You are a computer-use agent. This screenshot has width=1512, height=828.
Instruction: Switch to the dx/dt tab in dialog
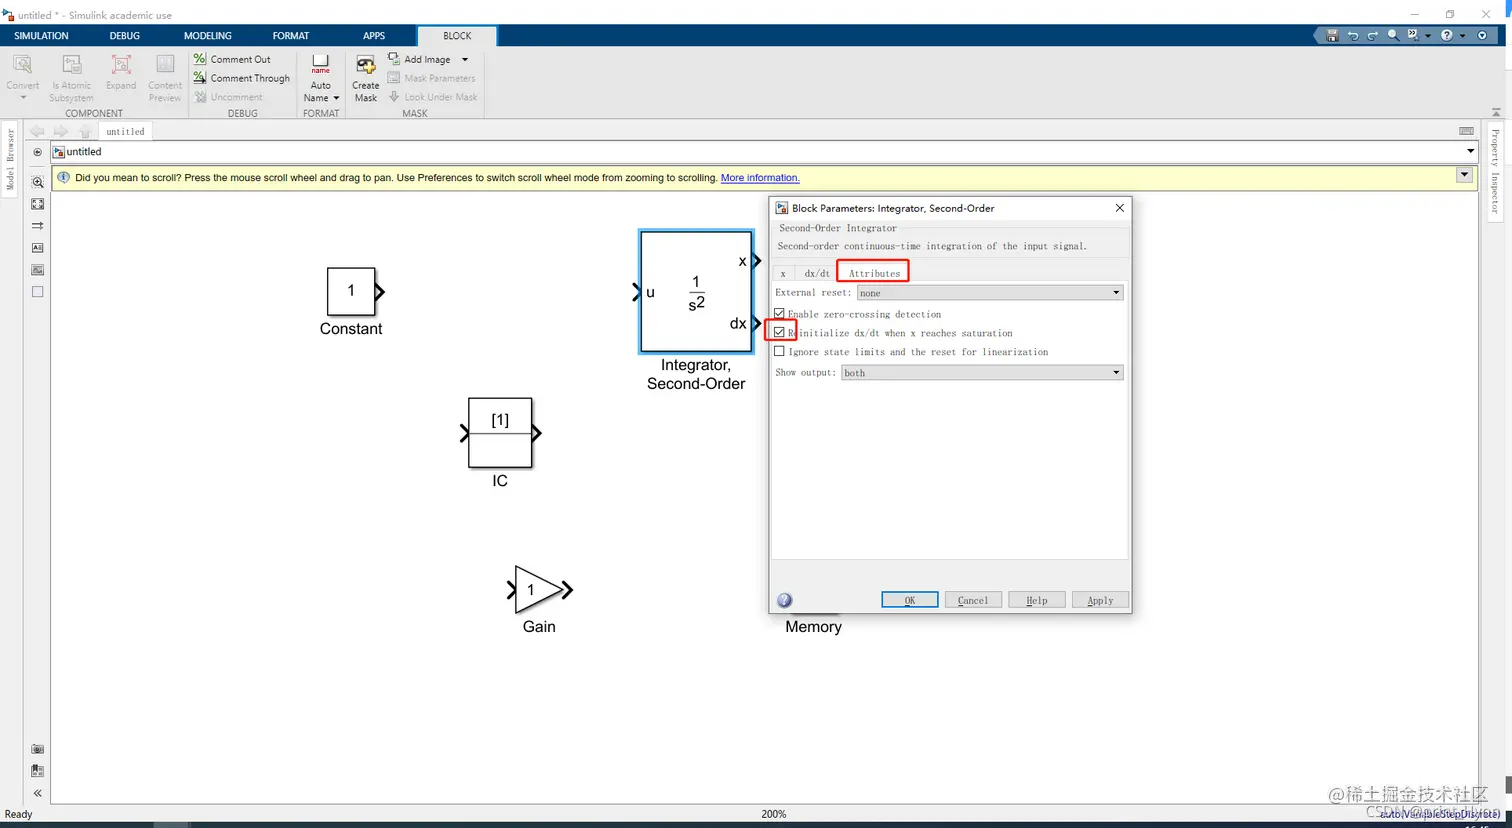817,273
